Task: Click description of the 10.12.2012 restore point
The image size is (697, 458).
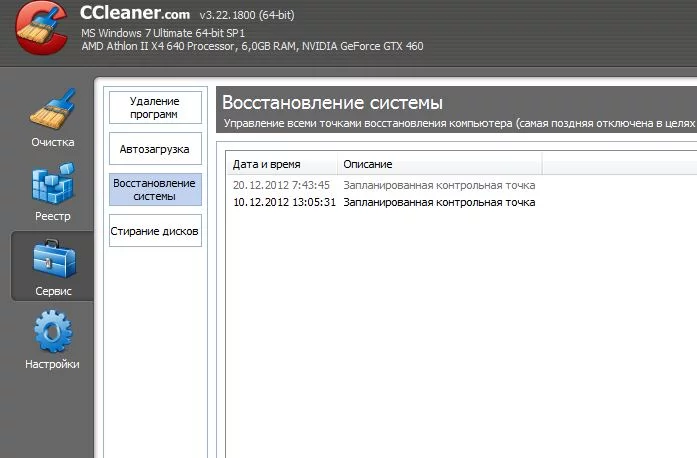Action: [x=439, y=202]
